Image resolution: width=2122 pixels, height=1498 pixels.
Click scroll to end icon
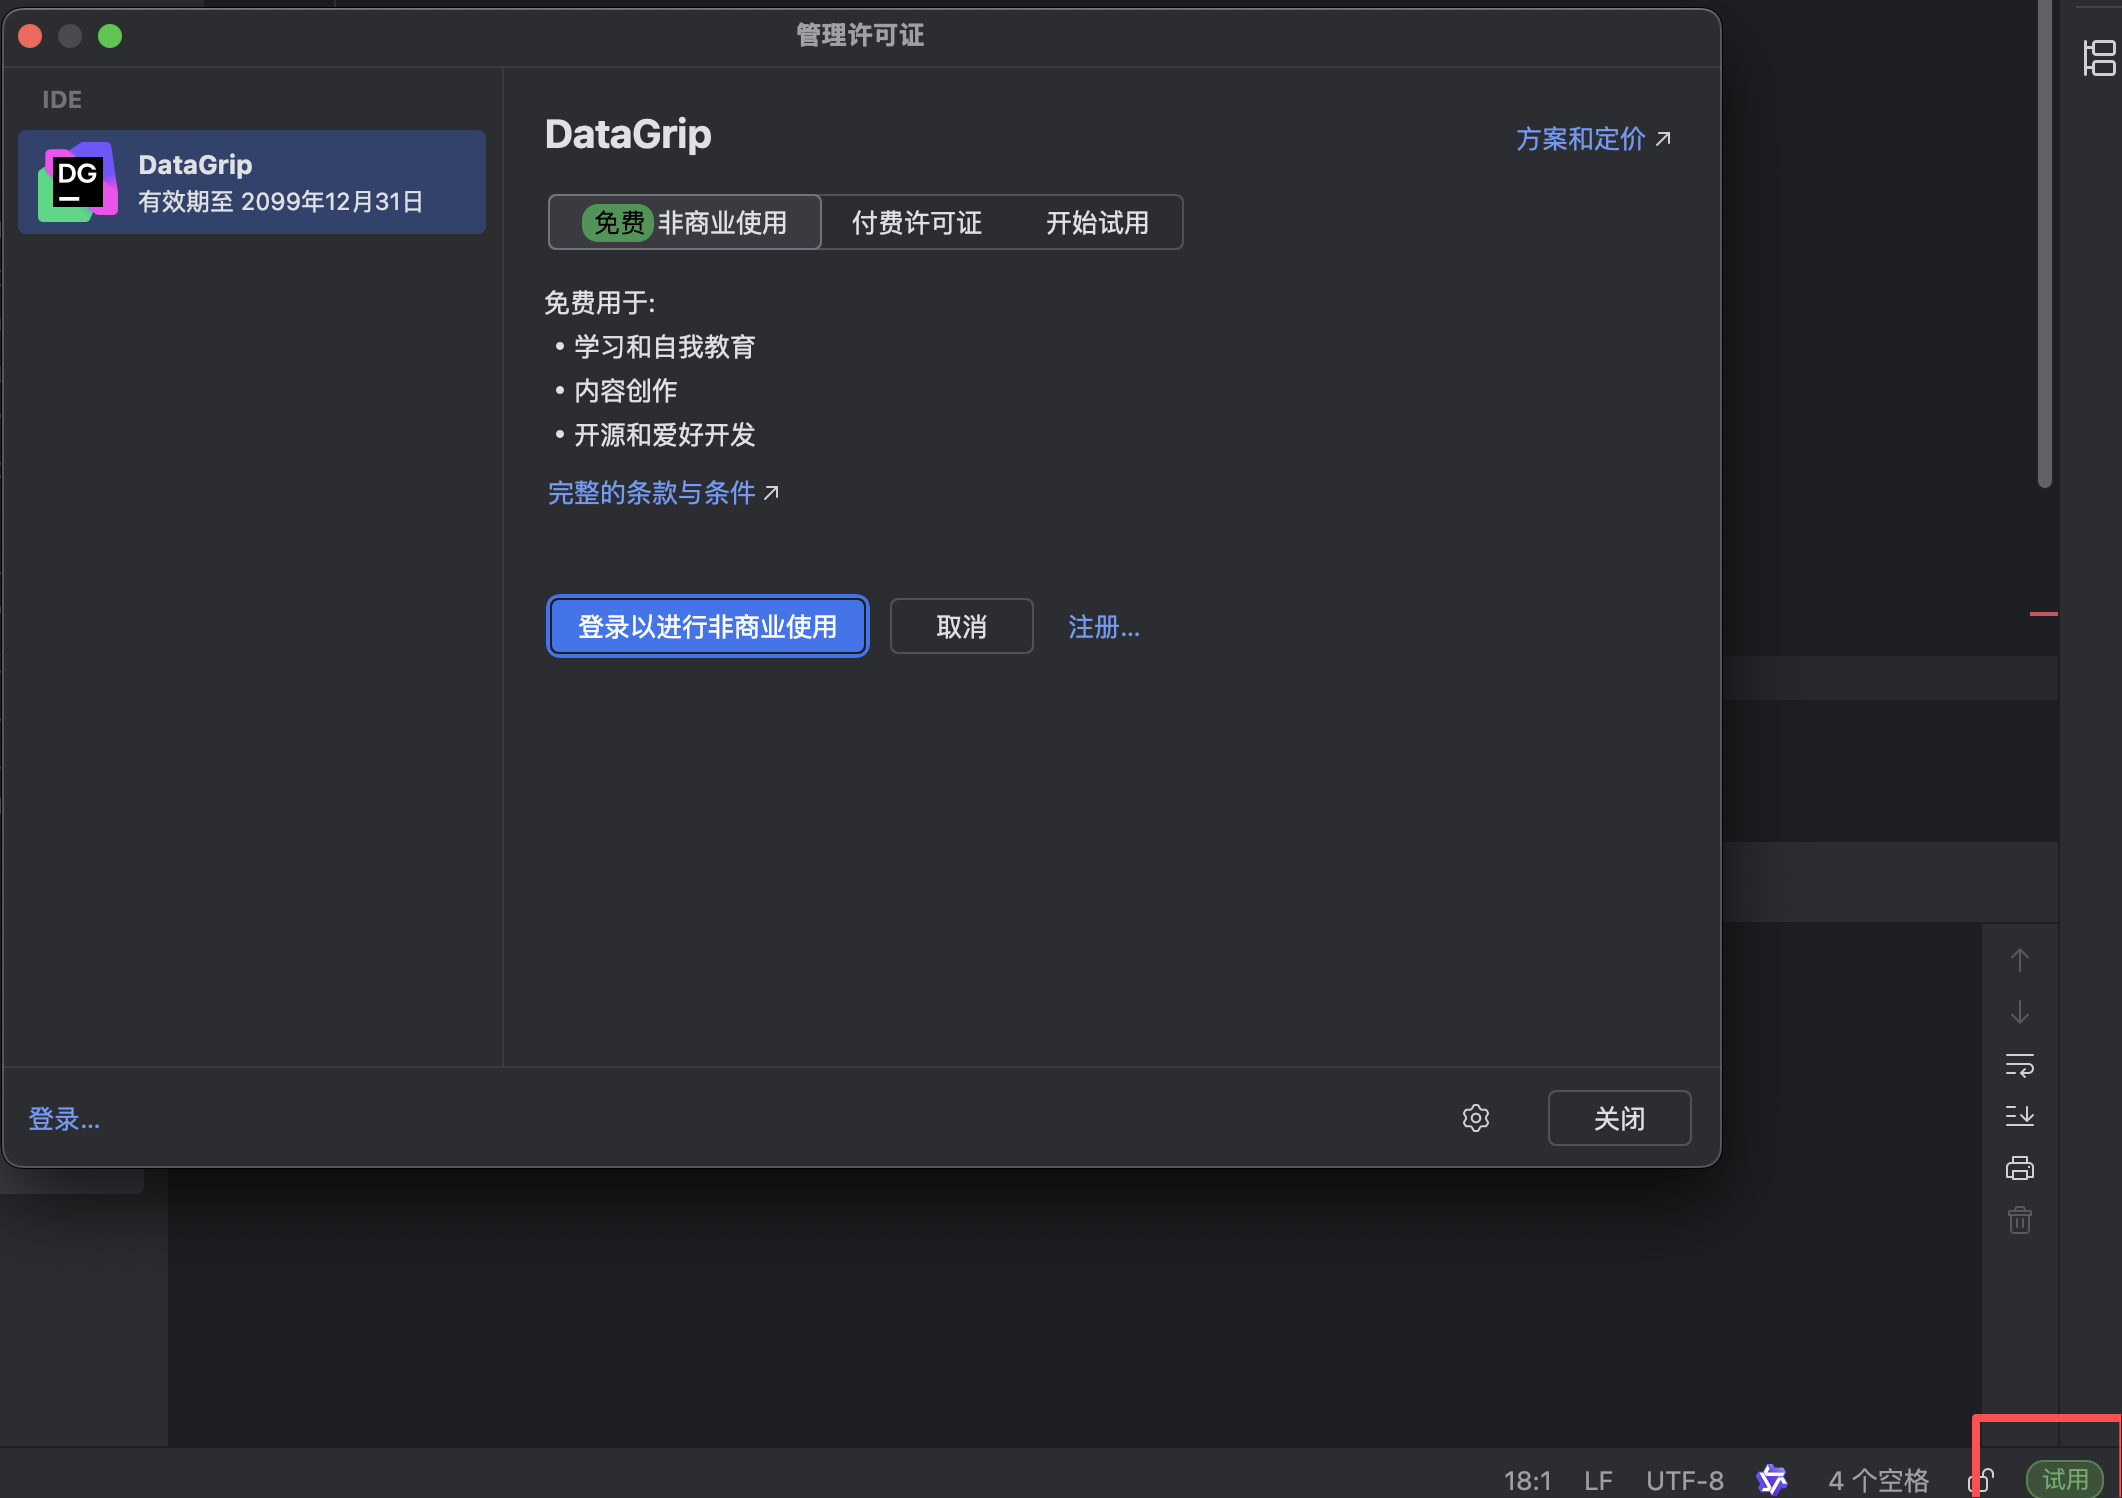pos(2019,1116)
